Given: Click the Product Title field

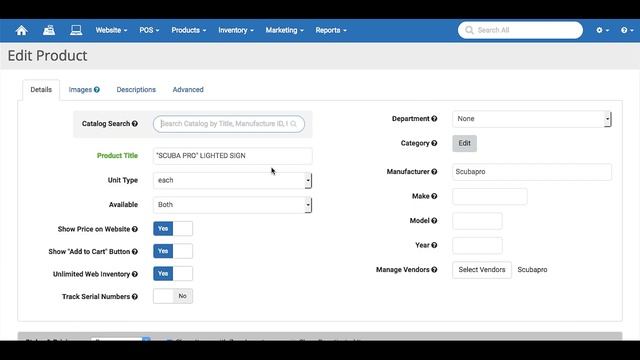Looking at the screenshot, I should [x=233, y=156].
